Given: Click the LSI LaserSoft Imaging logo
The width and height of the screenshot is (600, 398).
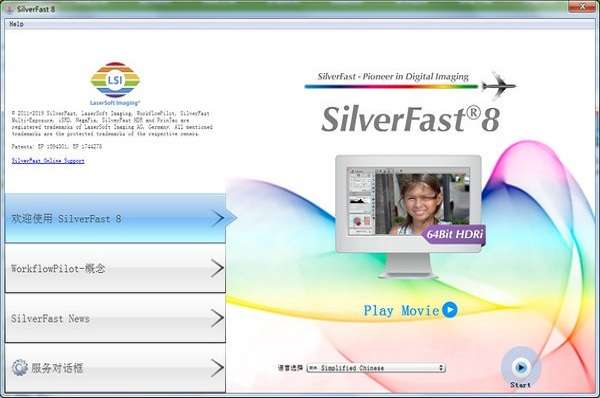Looking at the screenshot, I should tap(115, 84).
